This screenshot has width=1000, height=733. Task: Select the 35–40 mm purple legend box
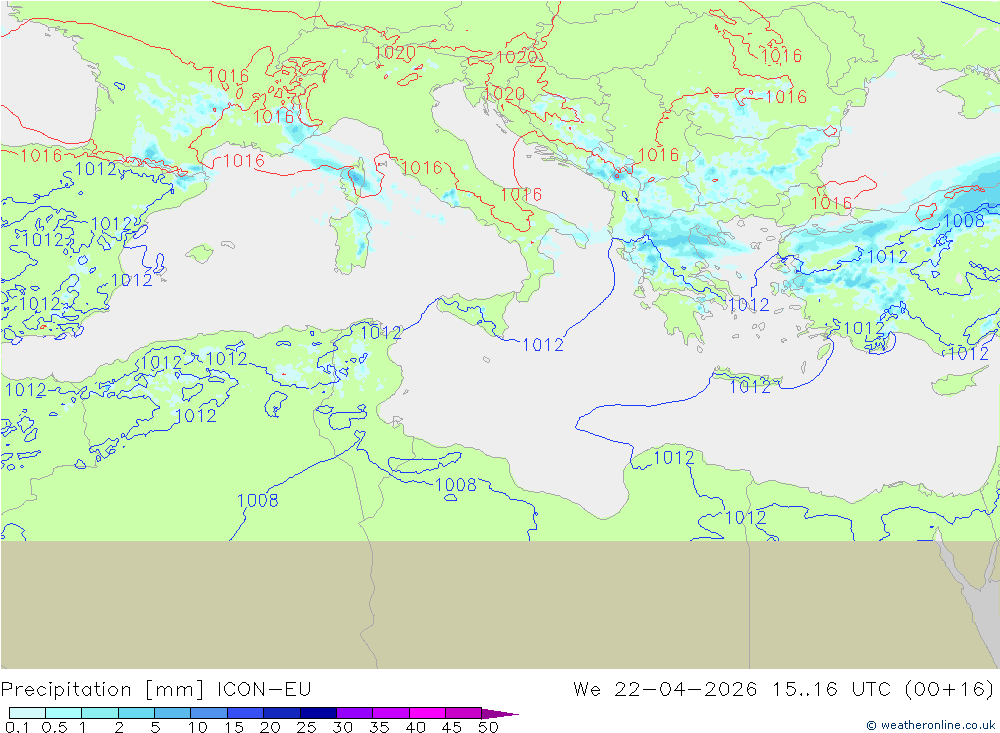point(391,713)
